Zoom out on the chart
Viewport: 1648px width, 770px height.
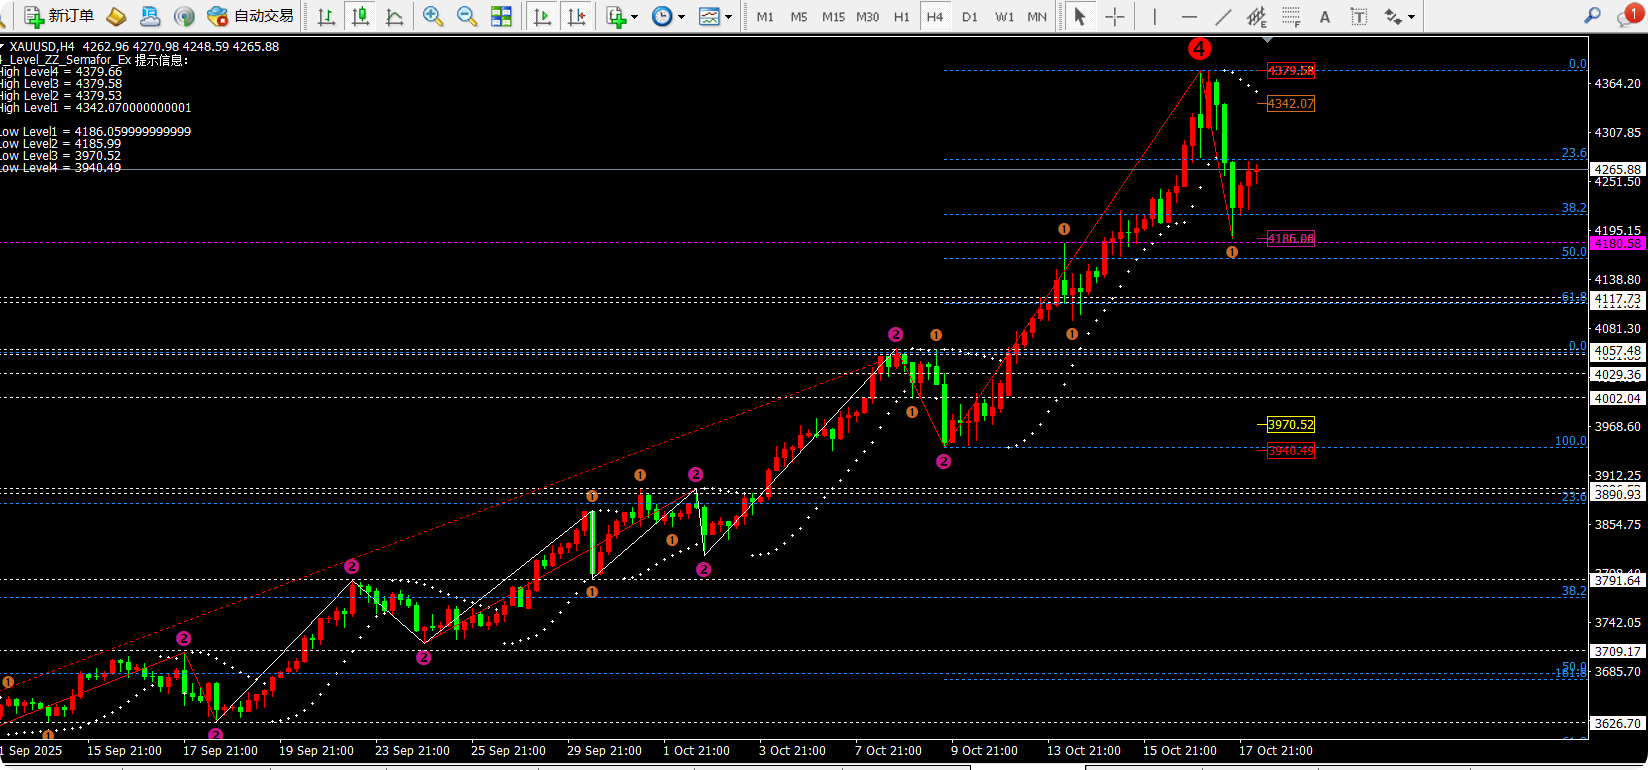[466, 16]
